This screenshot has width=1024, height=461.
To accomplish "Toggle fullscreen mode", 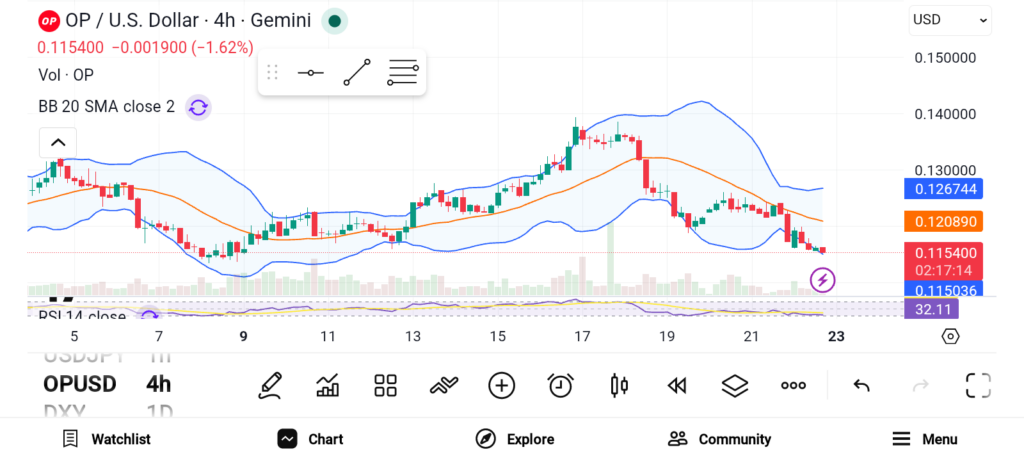I will (977, 385).
